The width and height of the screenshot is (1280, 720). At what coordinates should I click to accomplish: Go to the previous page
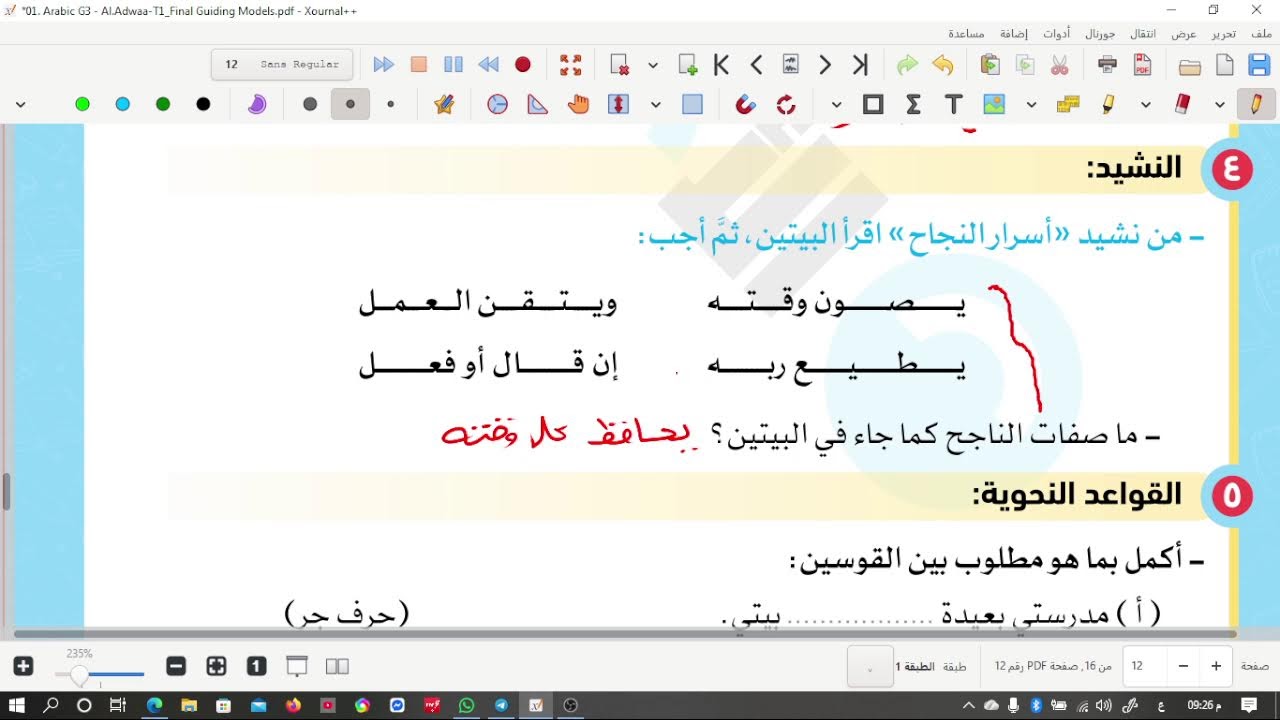756,65
